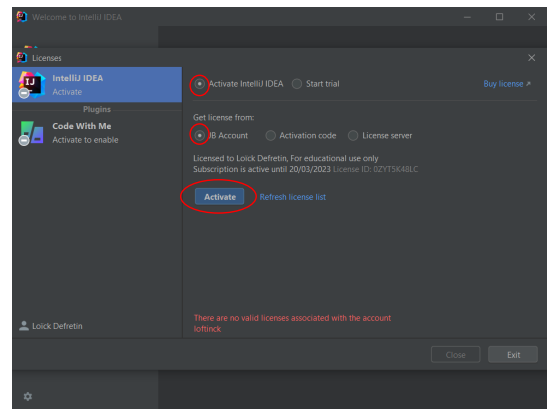Maximize the Welcome to IntelliJ IDEA window

(499, 17)
